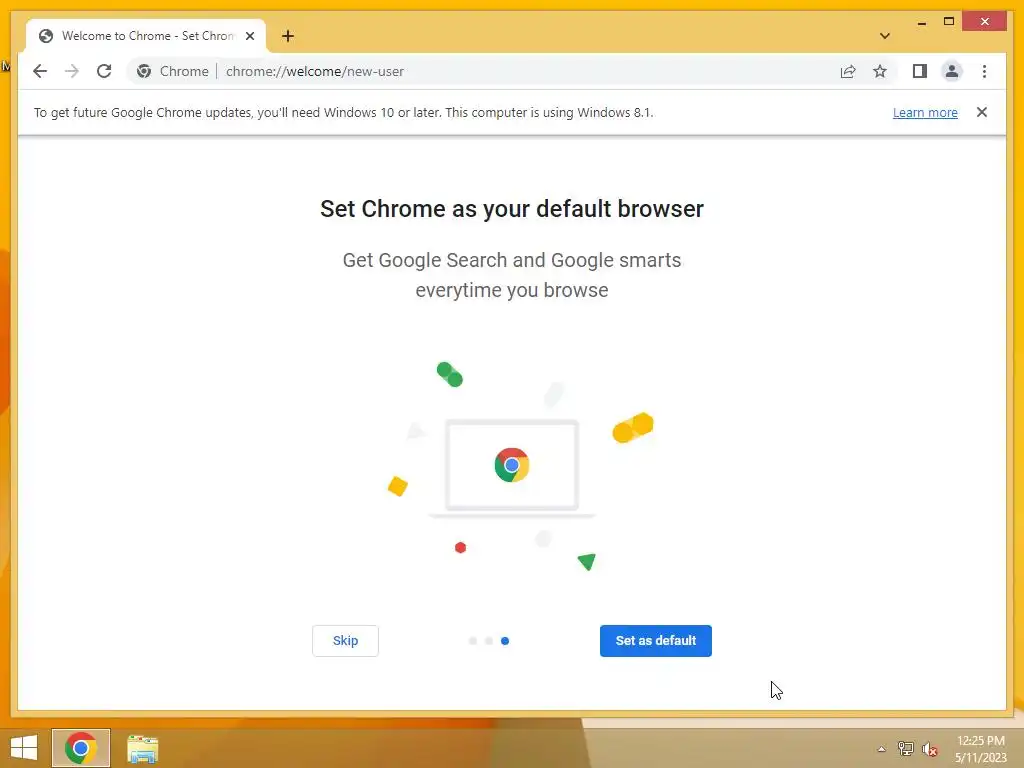Open the Chrome three-dot menu

pos(984,71)
